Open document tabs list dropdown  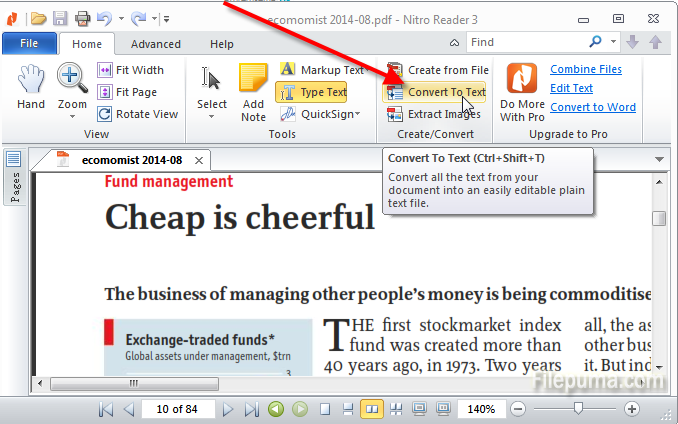pyautogui.click(x=659, y=159)
